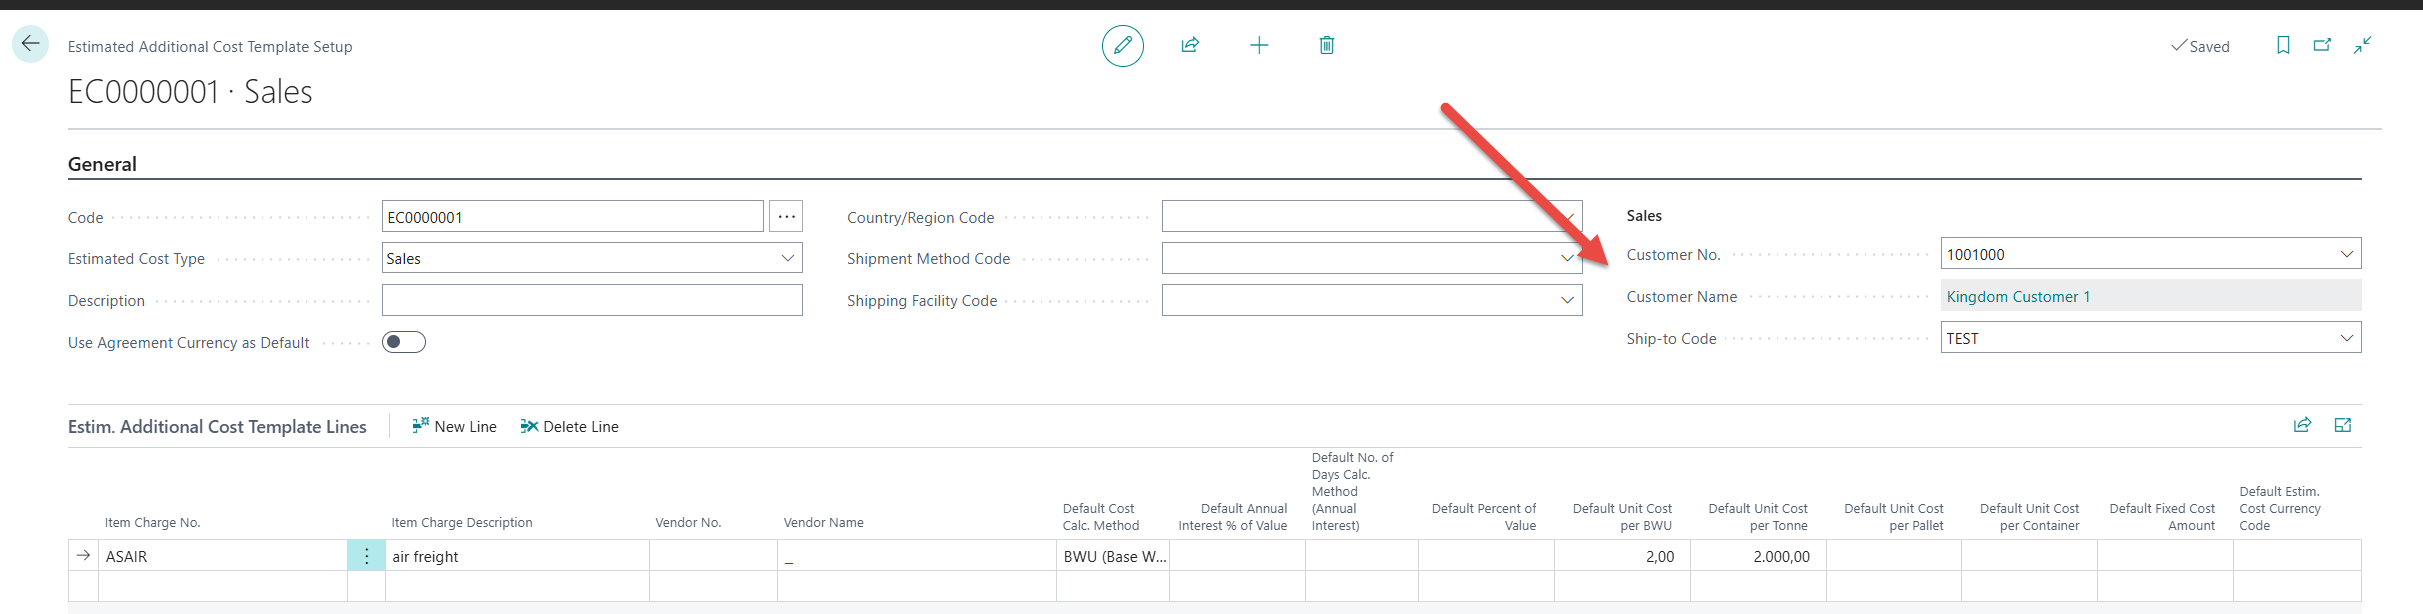This screenshot has height=614, width=2423.
Task: Click New Line in template lines
Action: pos(454,426)
